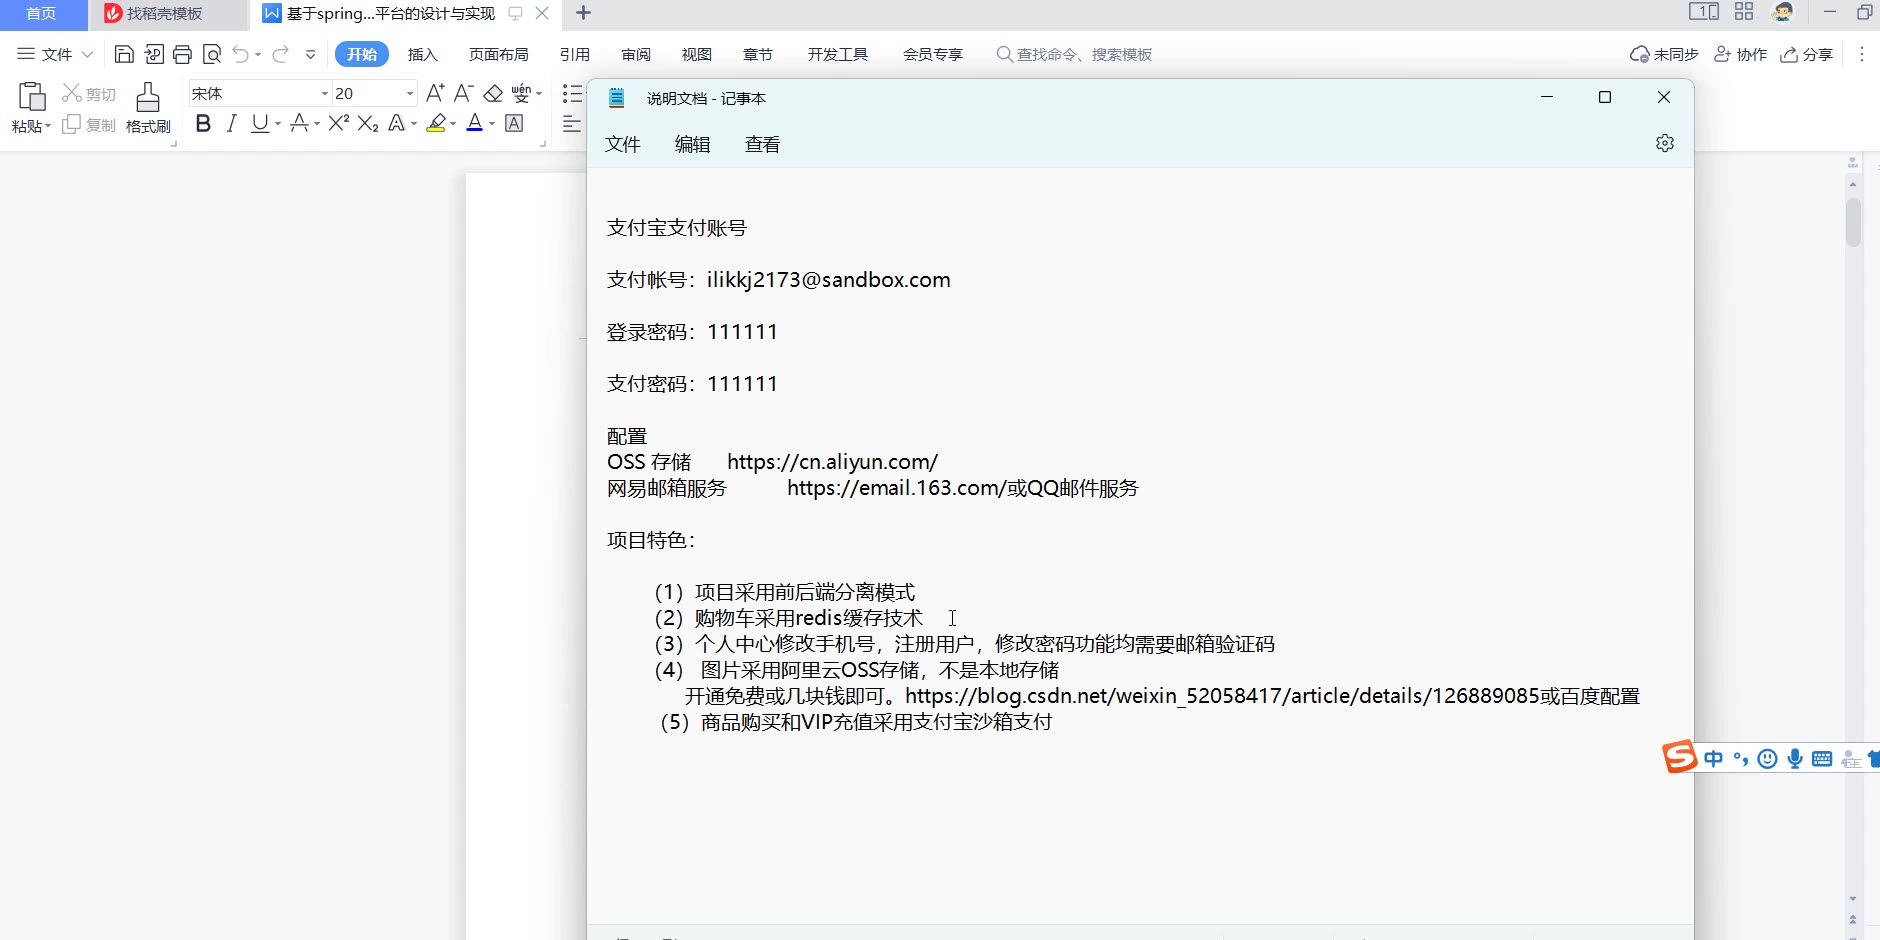Toggle Italic formatting

pyautogui.click(x=232, y=123)
